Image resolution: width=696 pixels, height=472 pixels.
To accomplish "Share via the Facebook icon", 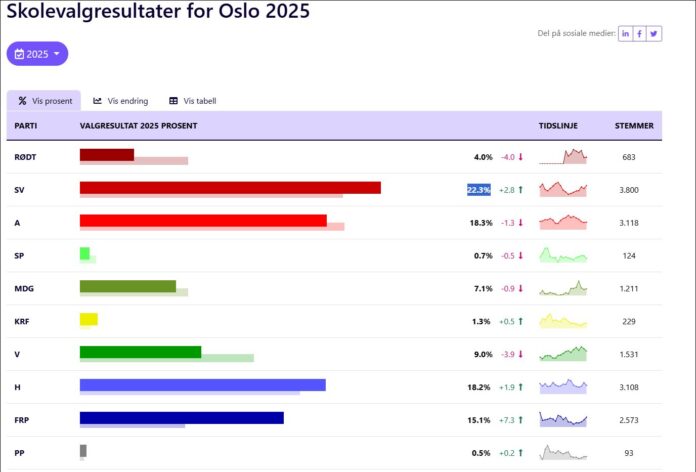I will pyautogui.click(x=639, y=34).
